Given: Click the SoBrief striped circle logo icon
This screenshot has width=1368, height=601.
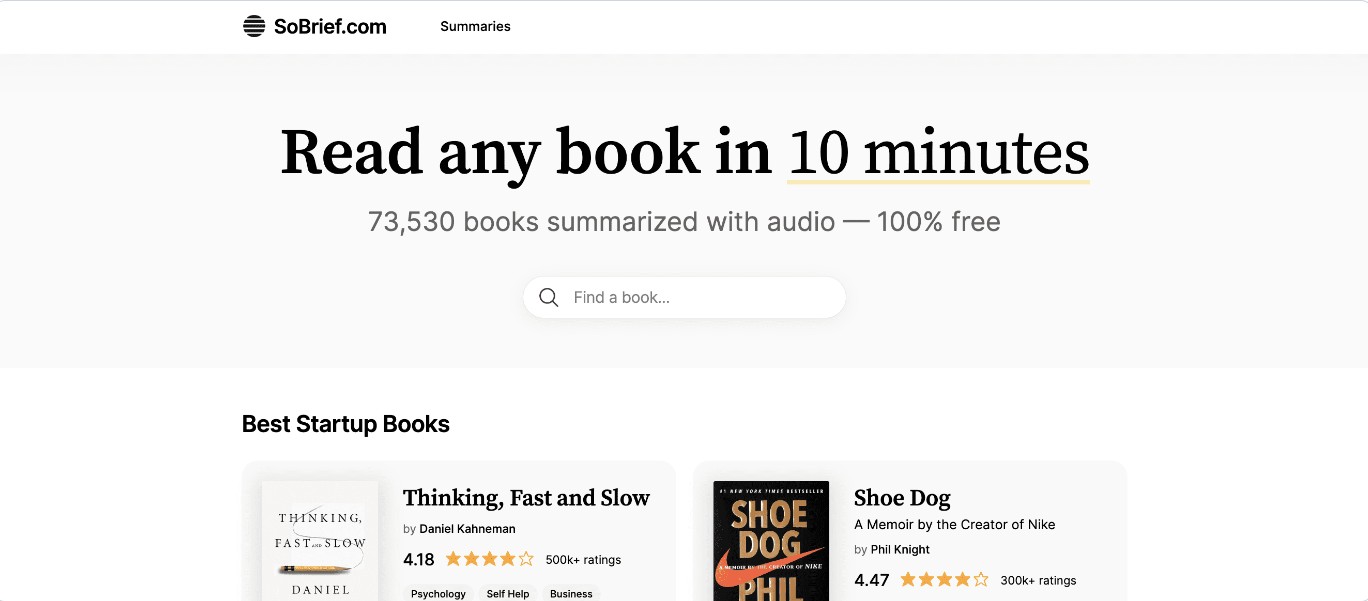Looking at the screenshot, I should pyautogui.click(x=254, y=27).
